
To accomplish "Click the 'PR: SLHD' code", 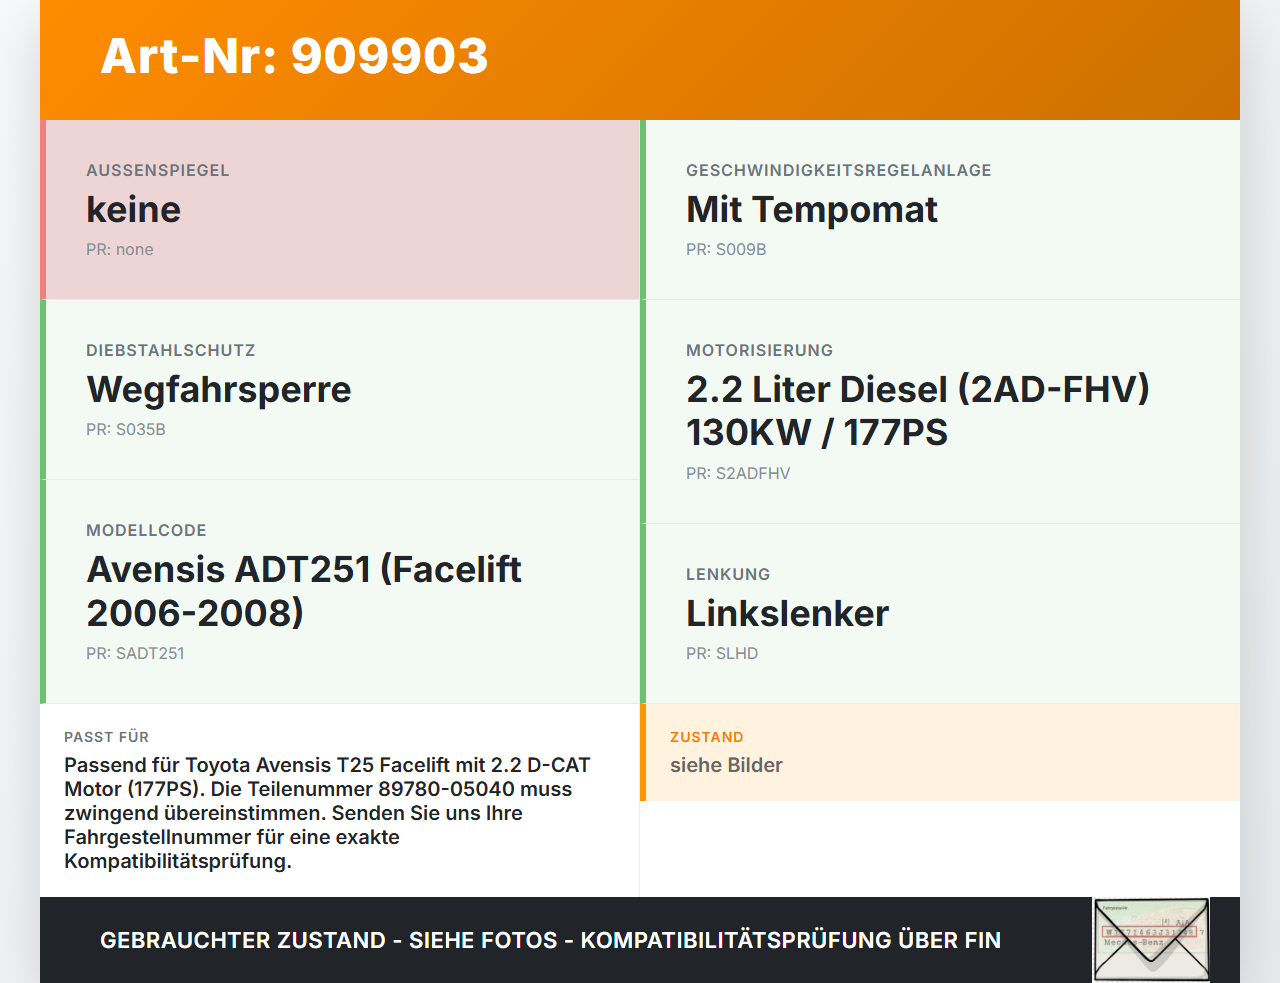I will point(722,654).
